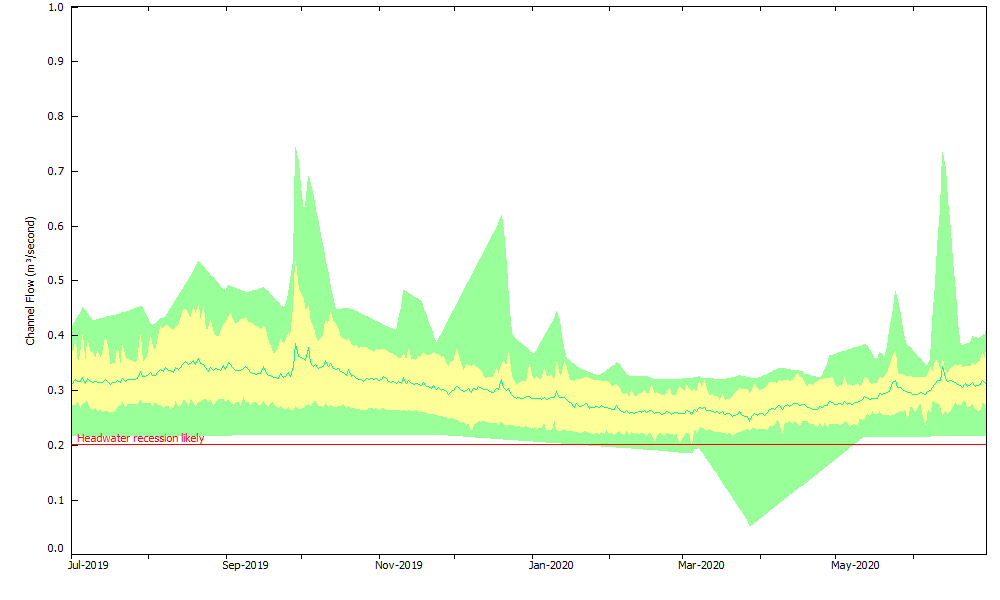The width and height of the screenshot is (1000, 600).
Task: Select the Jul-2019 x-axis date label
Action: click(x=89, y=566)
